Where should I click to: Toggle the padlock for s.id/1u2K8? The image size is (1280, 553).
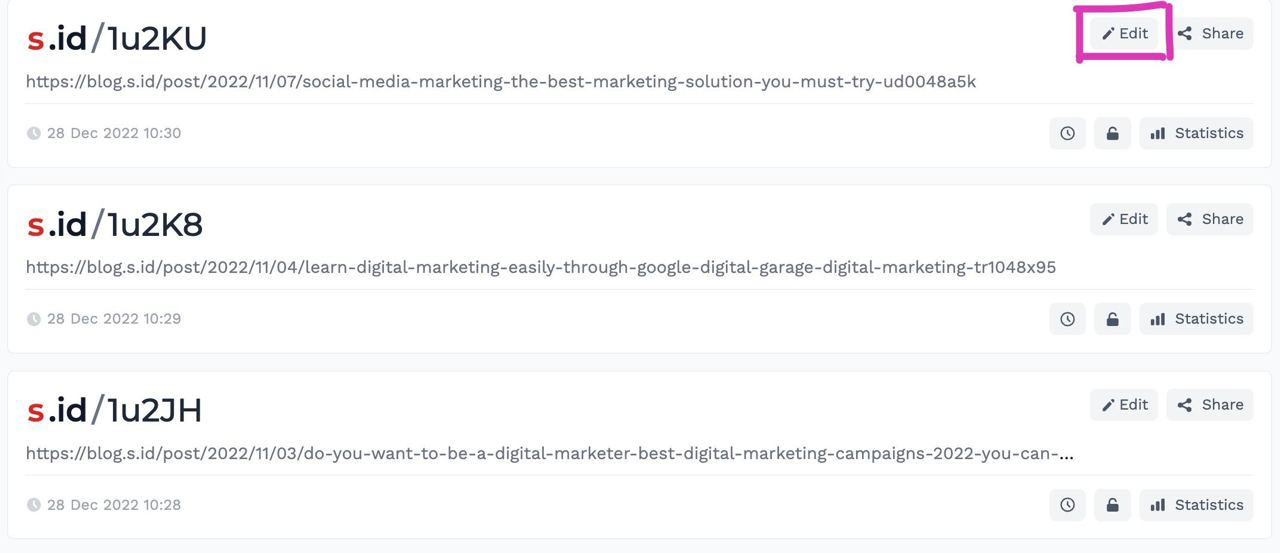pyautogui.click(x=1112, y=319)
